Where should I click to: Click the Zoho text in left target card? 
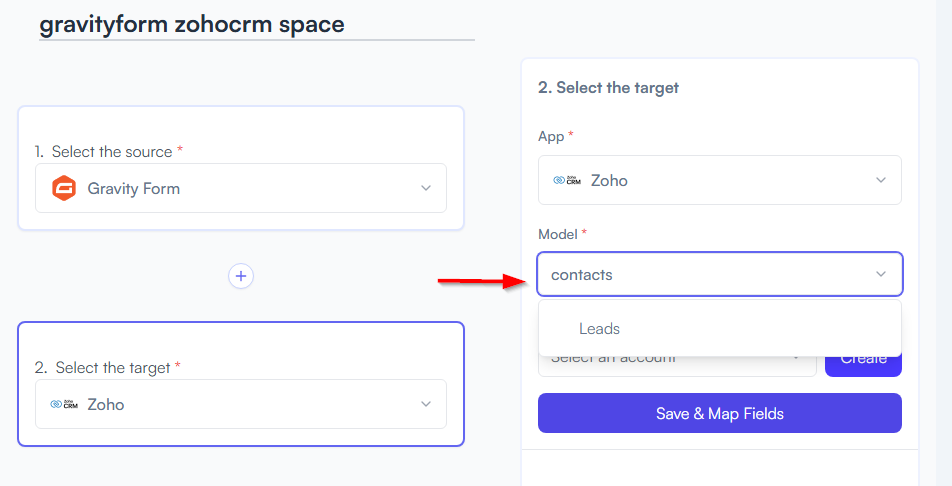(106, 404)
